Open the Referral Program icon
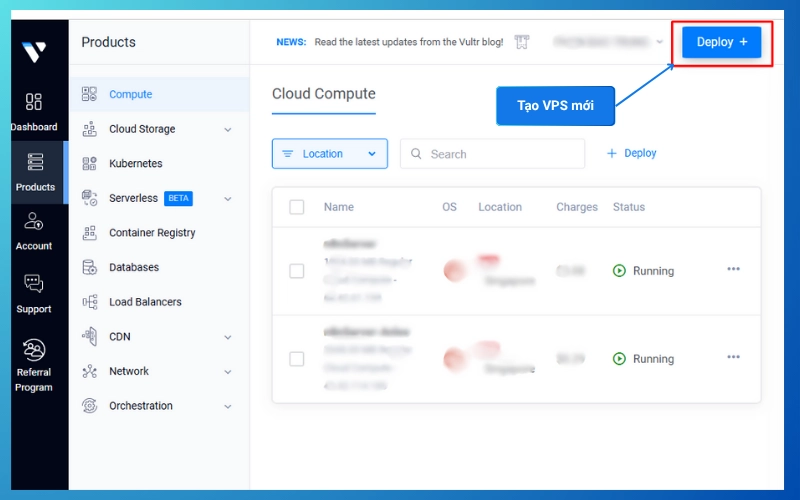This screenshot has height=500, width=800. (34, 350)
